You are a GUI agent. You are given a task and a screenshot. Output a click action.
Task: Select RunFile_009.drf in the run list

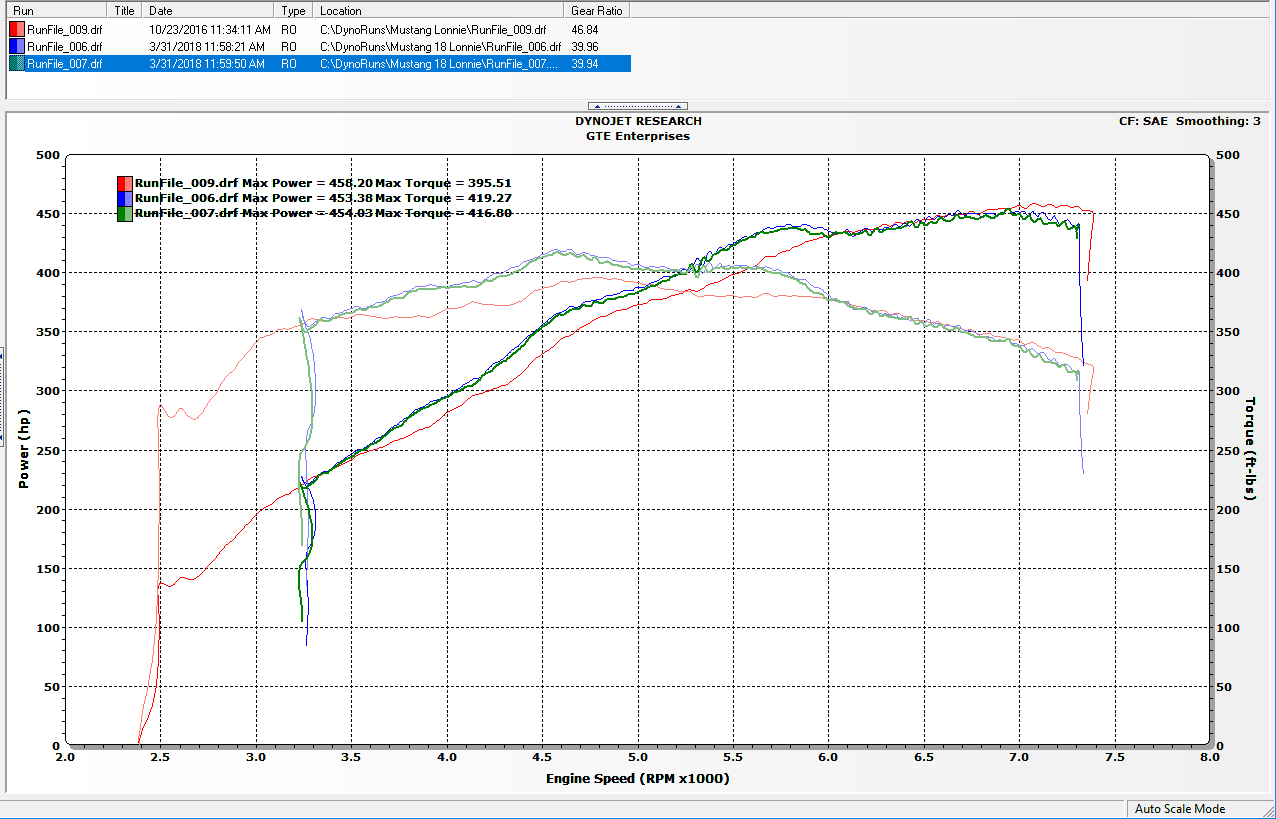coord(64,30)
